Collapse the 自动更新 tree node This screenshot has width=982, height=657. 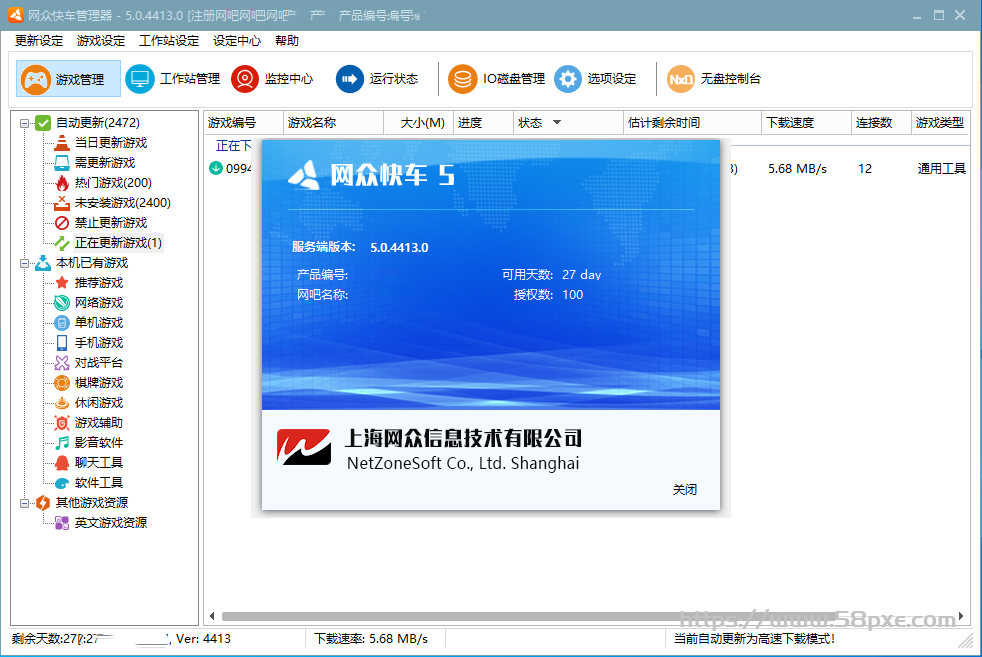(x=24, y=123)
